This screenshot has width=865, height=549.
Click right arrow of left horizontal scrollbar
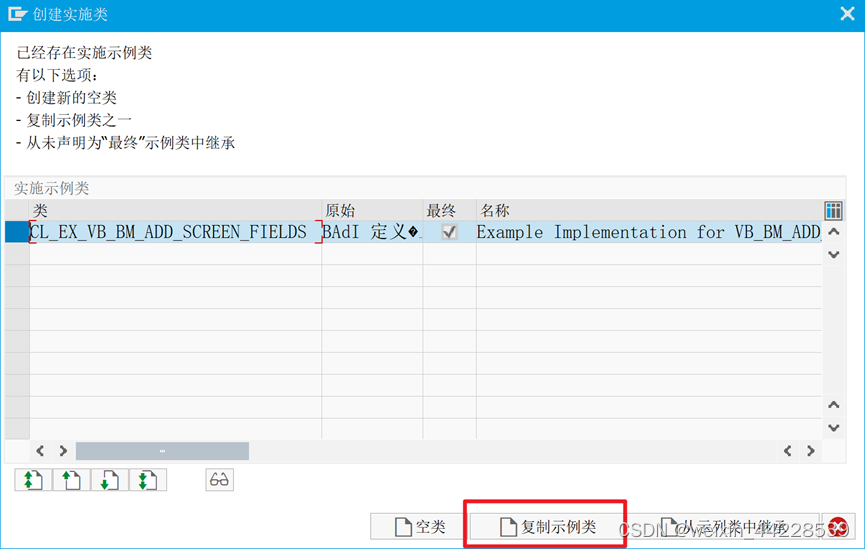coord(63,451)
